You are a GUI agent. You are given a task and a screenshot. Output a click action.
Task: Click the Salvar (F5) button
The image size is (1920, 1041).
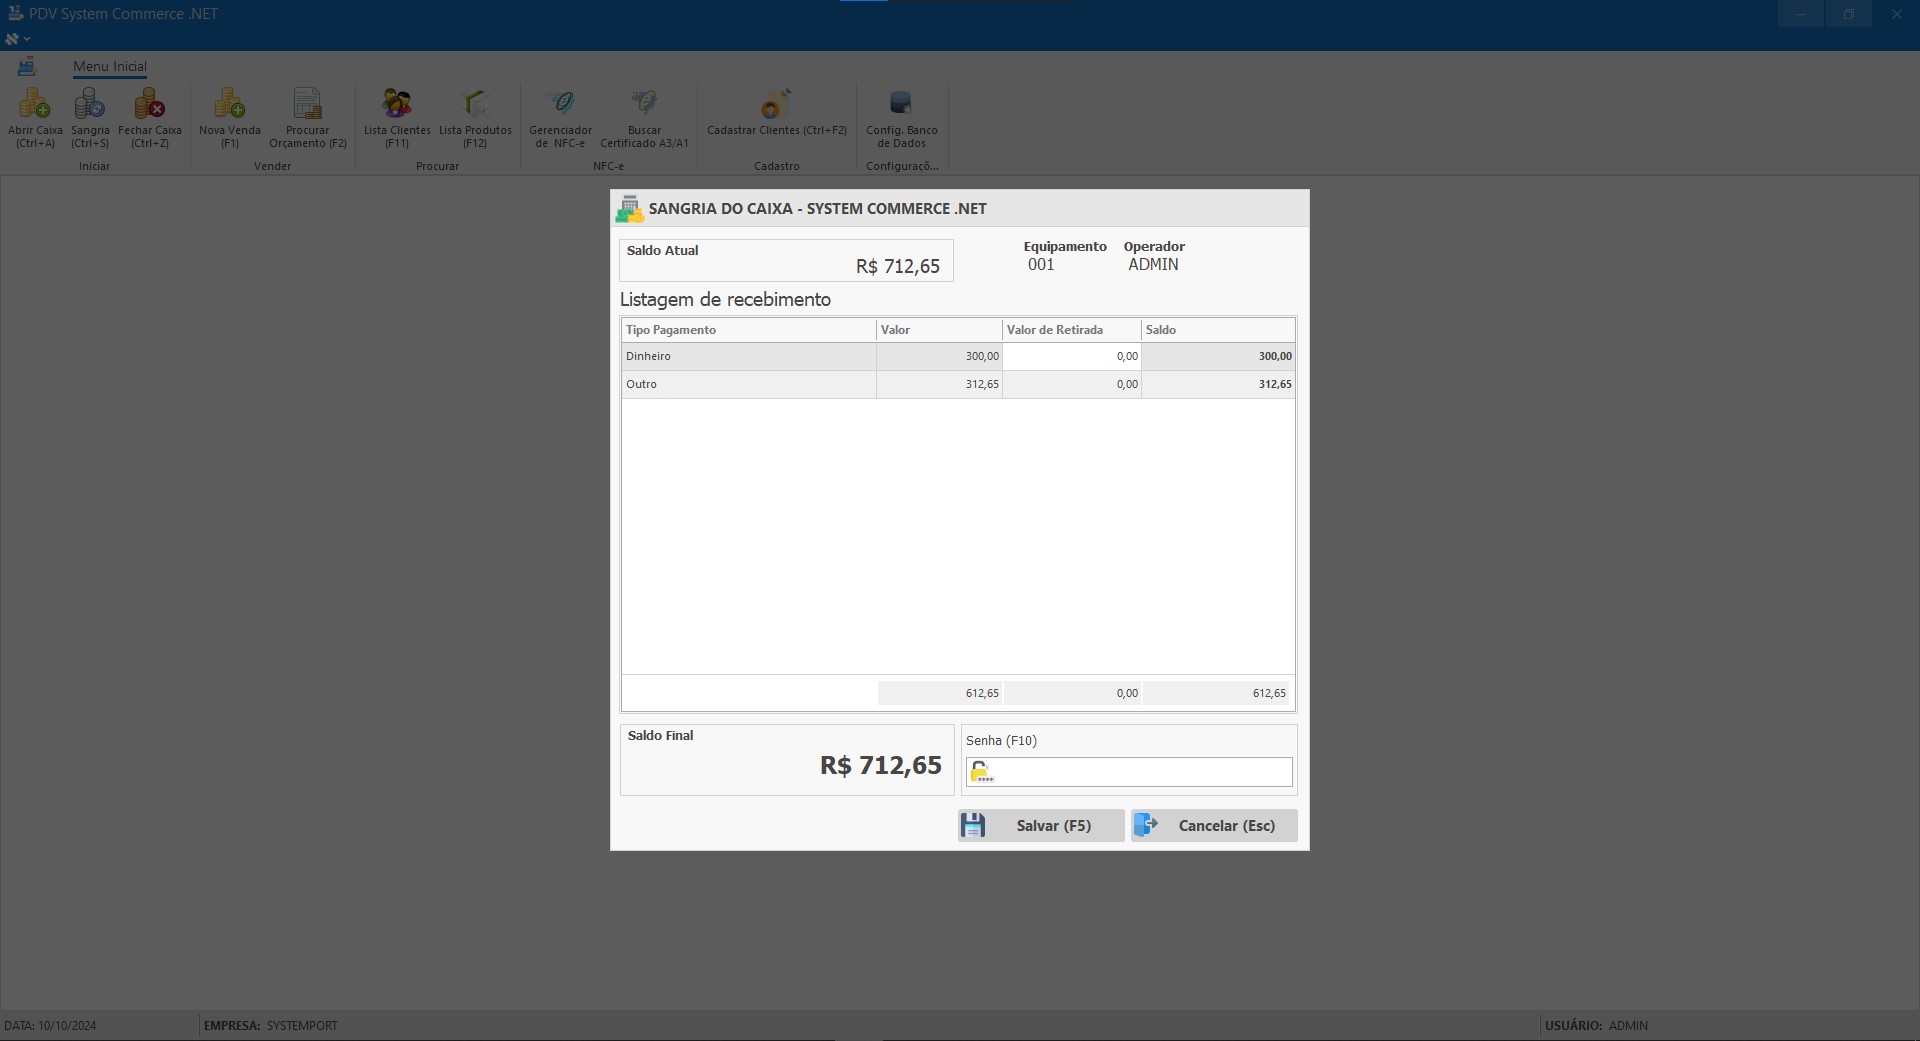pos(1041,825)
